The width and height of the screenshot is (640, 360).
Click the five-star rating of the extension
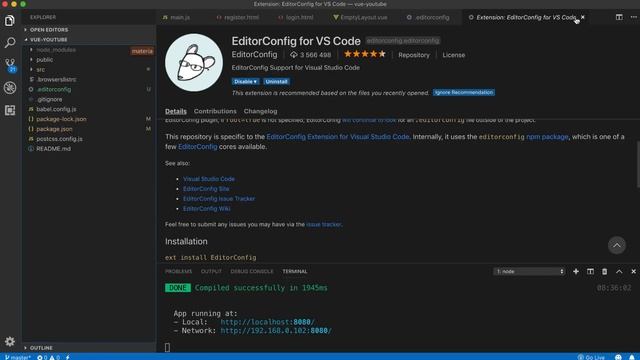(x=364, y=54)
